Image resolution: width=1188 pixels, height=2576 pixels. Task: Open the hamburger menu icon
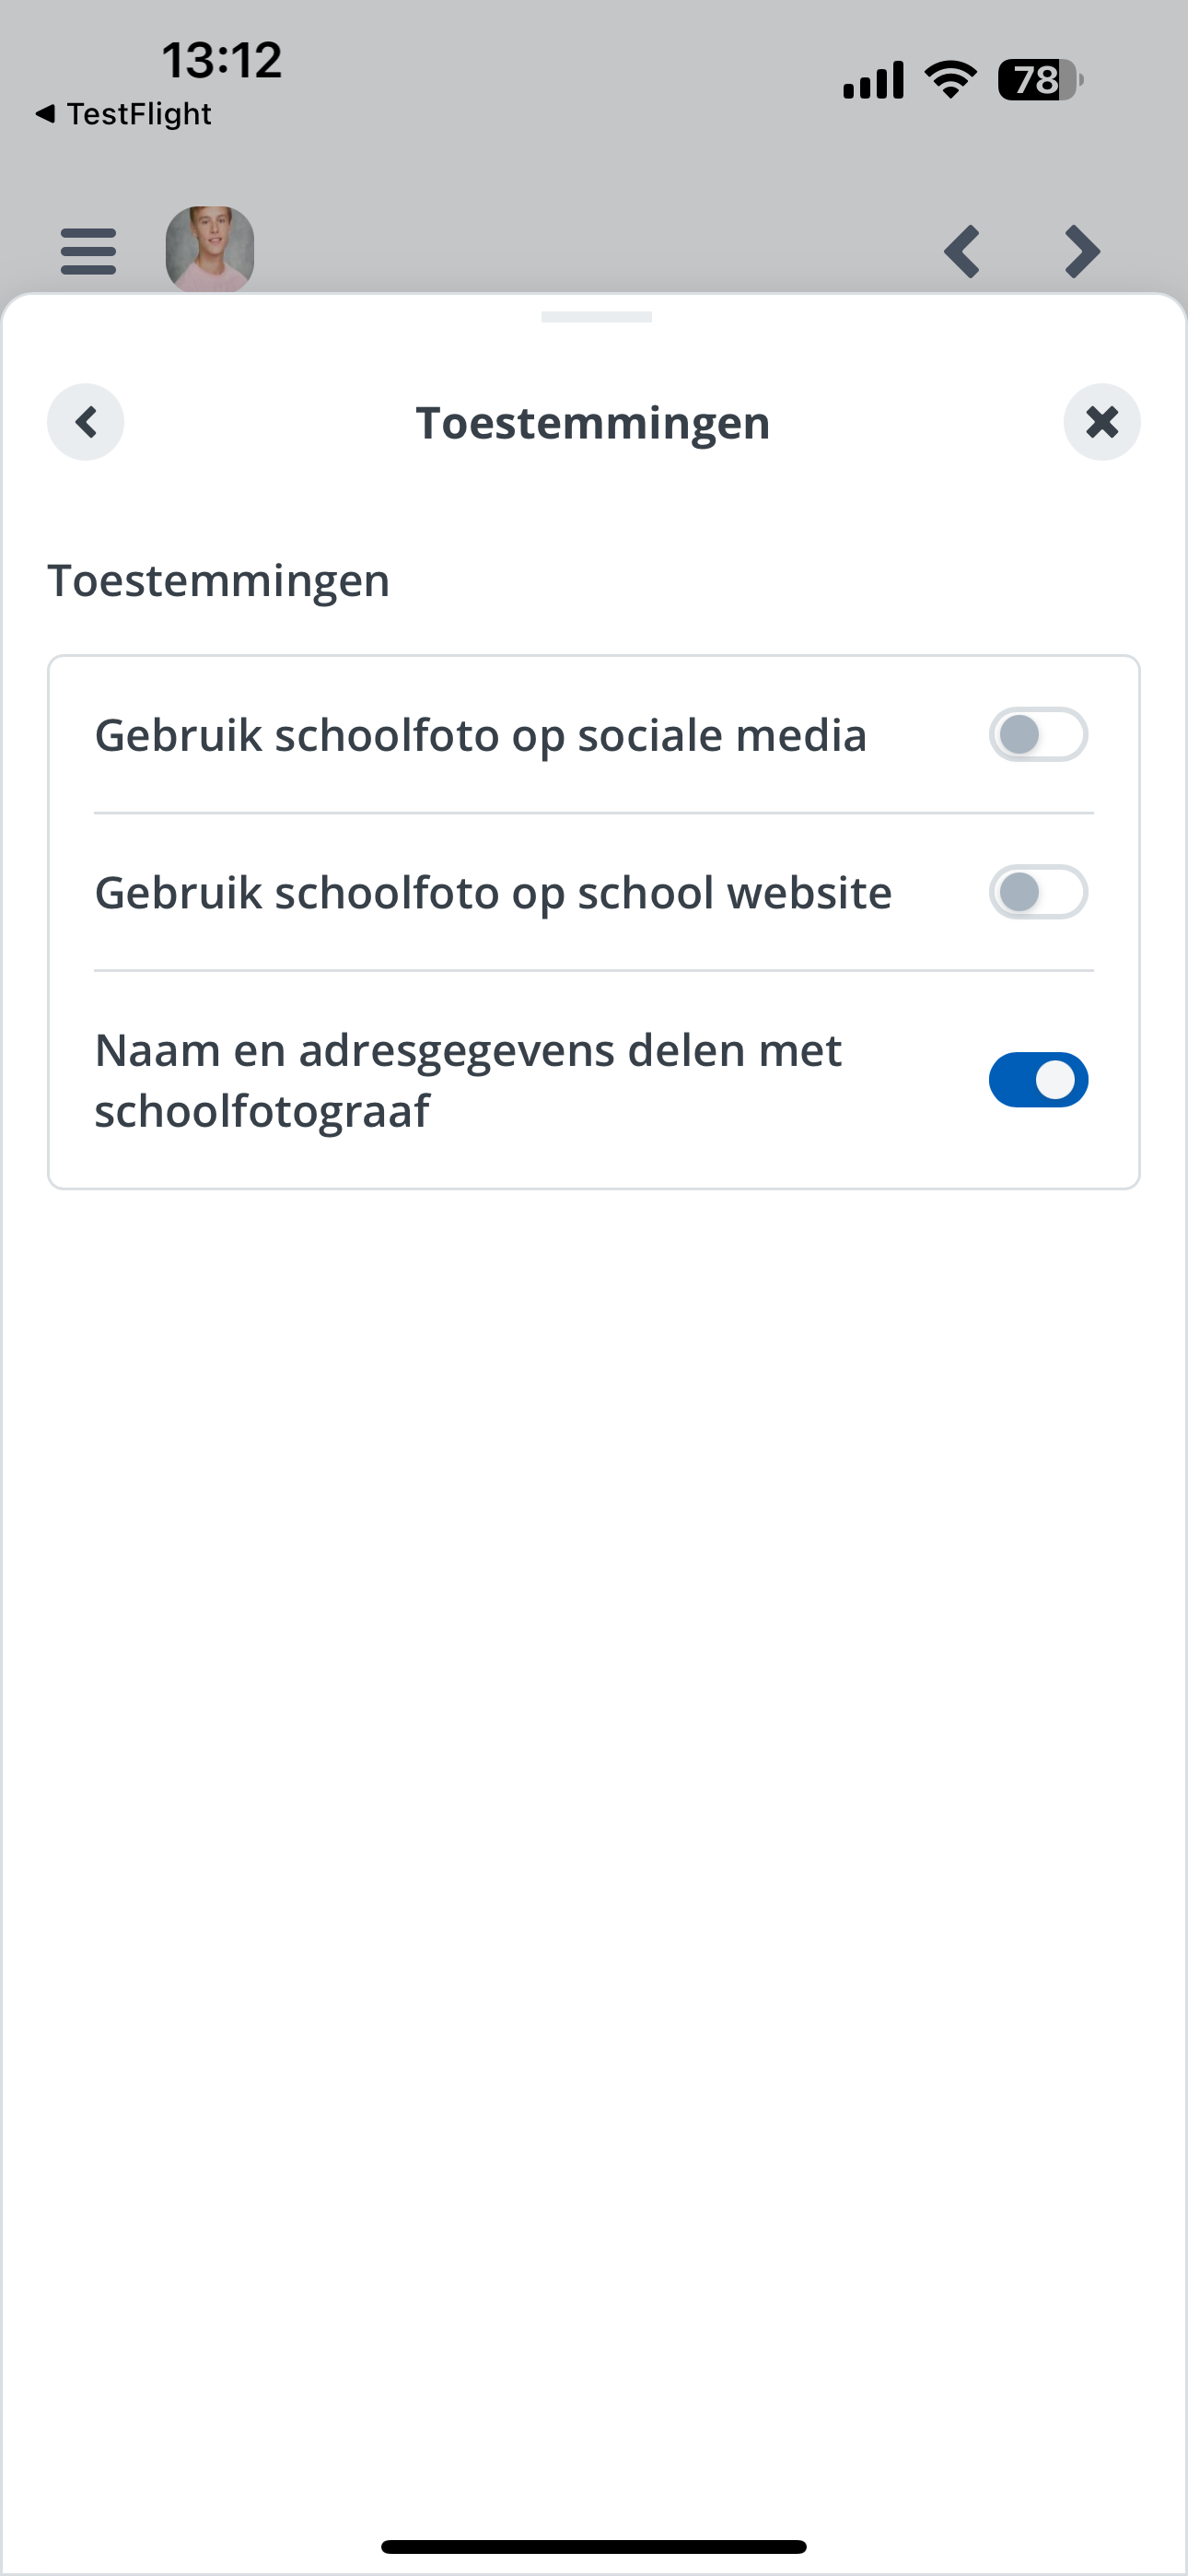(88, 251)
